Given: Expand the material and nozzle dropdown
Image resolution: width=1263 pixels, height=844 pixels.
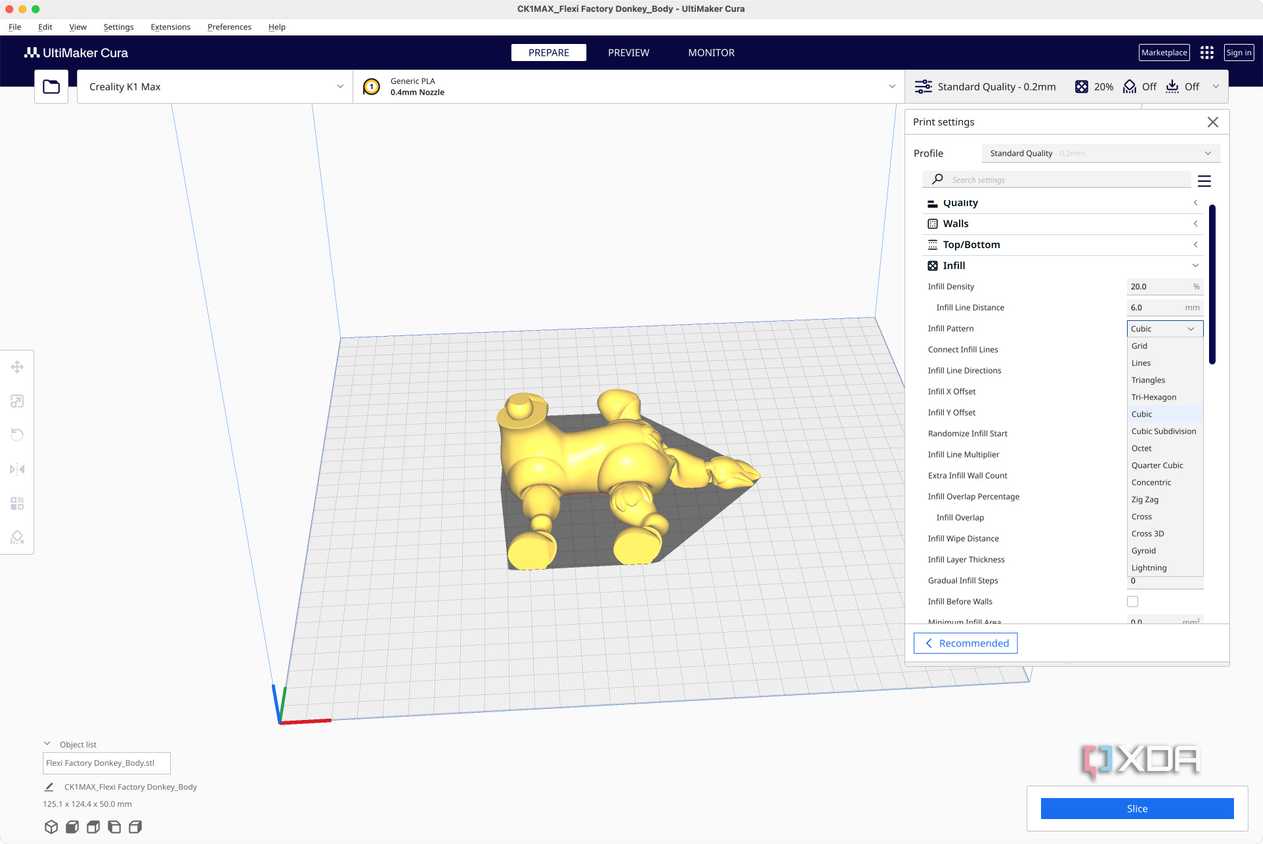Looking at the screenshot, I should pyautogui.click(x=628, y=87).
